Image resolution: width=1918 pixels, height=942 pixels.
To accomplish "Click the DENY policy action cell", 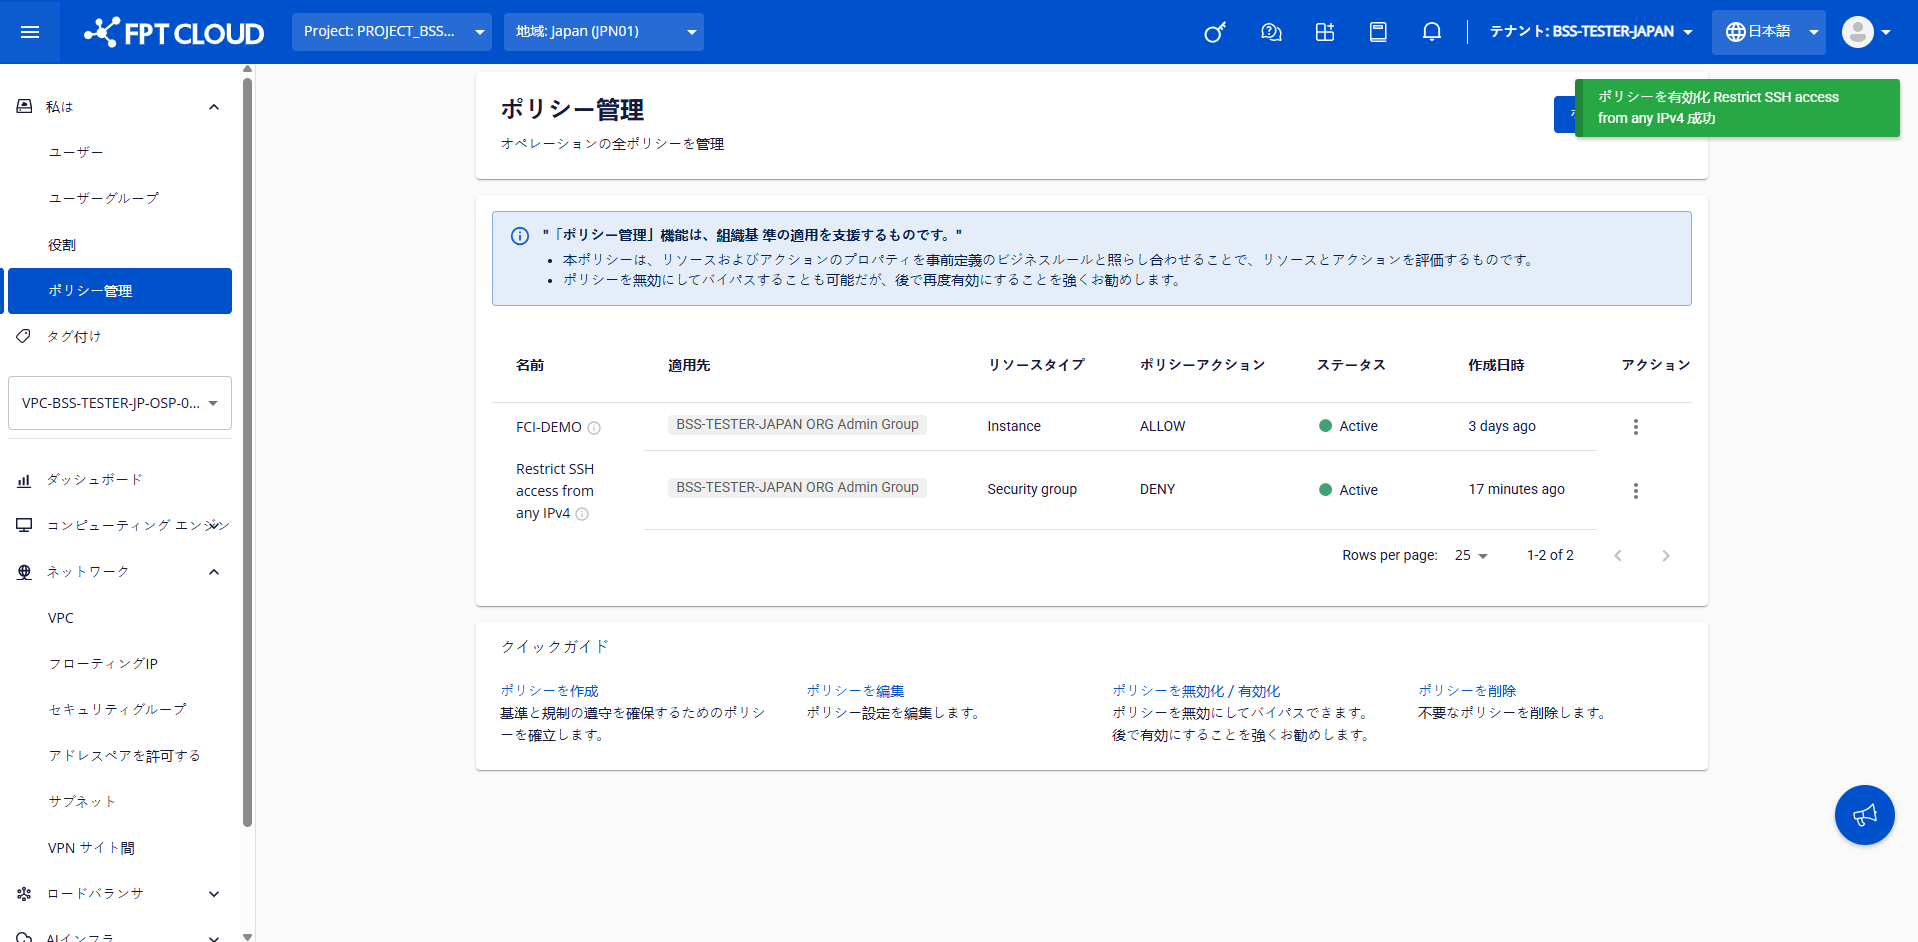I will [1157, 490].
